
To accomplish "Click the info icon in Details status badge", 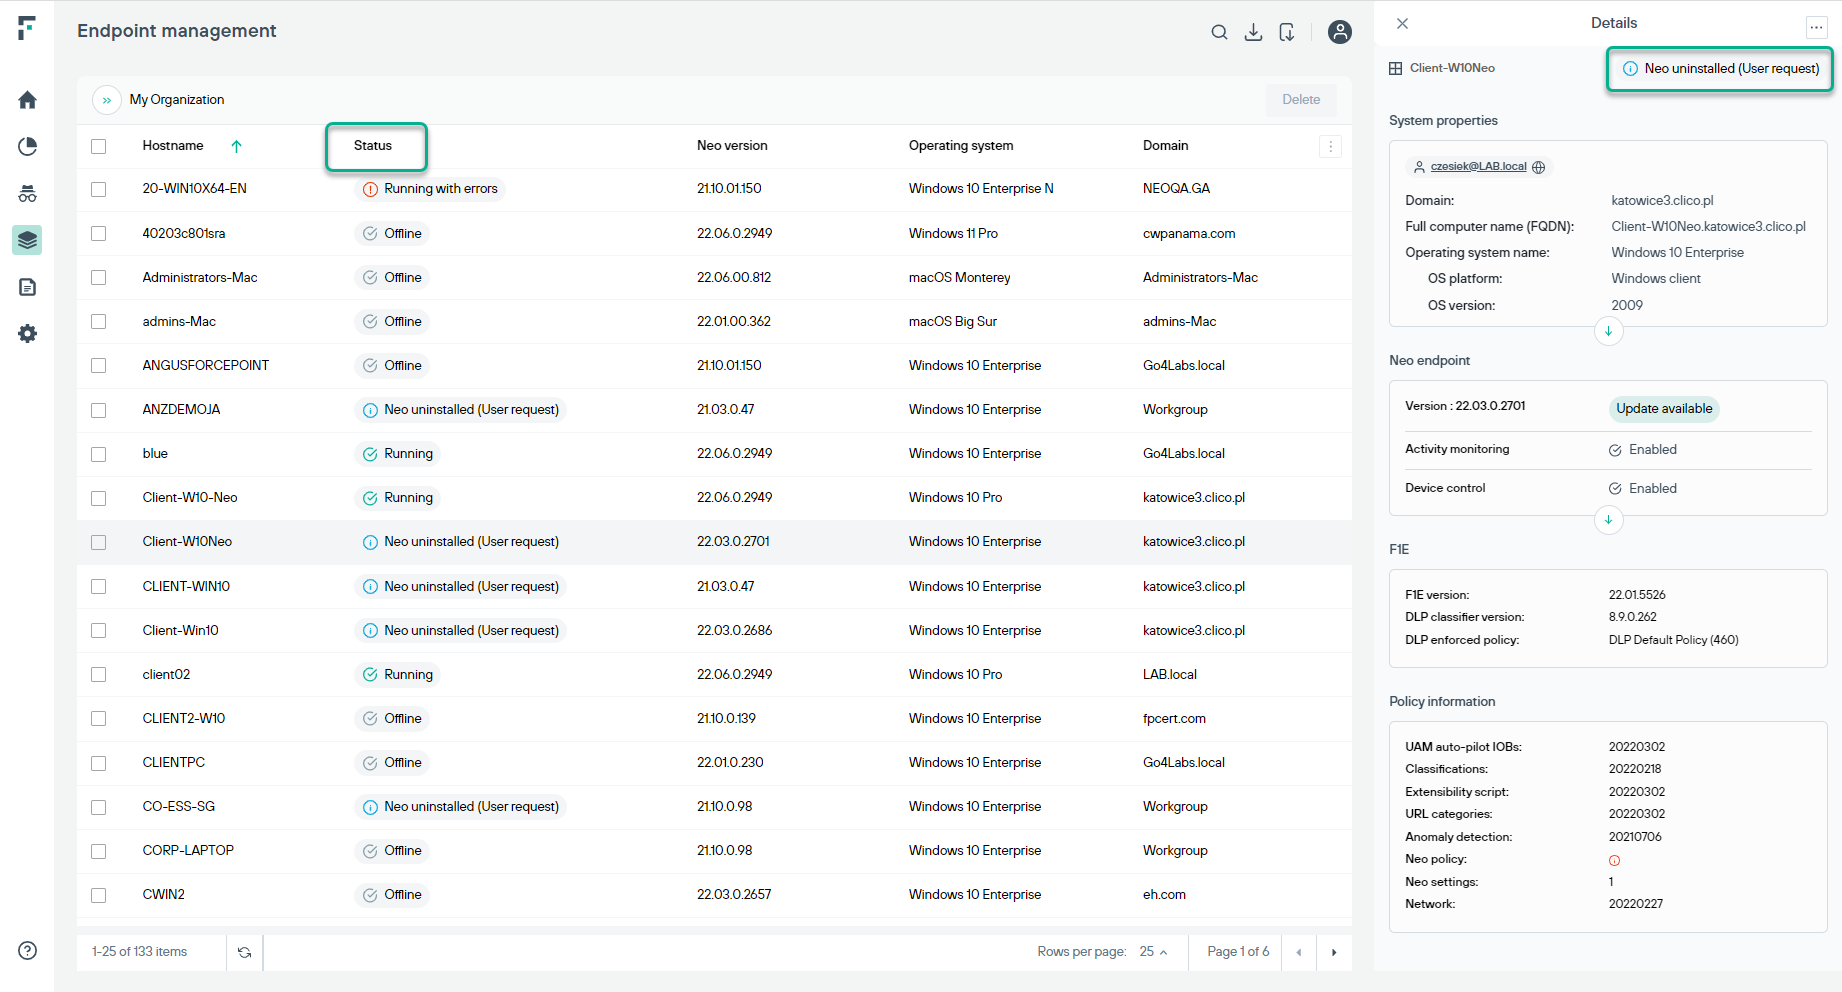I will [1630, 69].
